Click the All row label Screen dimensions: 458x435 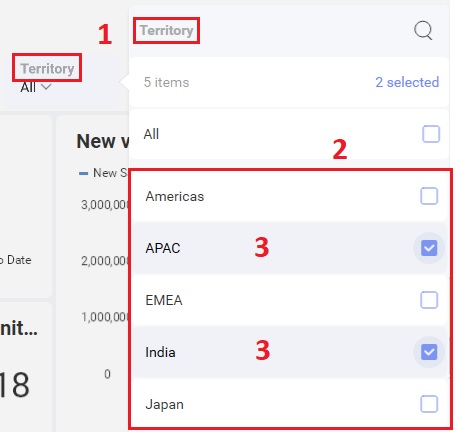[x=151, y=134]
